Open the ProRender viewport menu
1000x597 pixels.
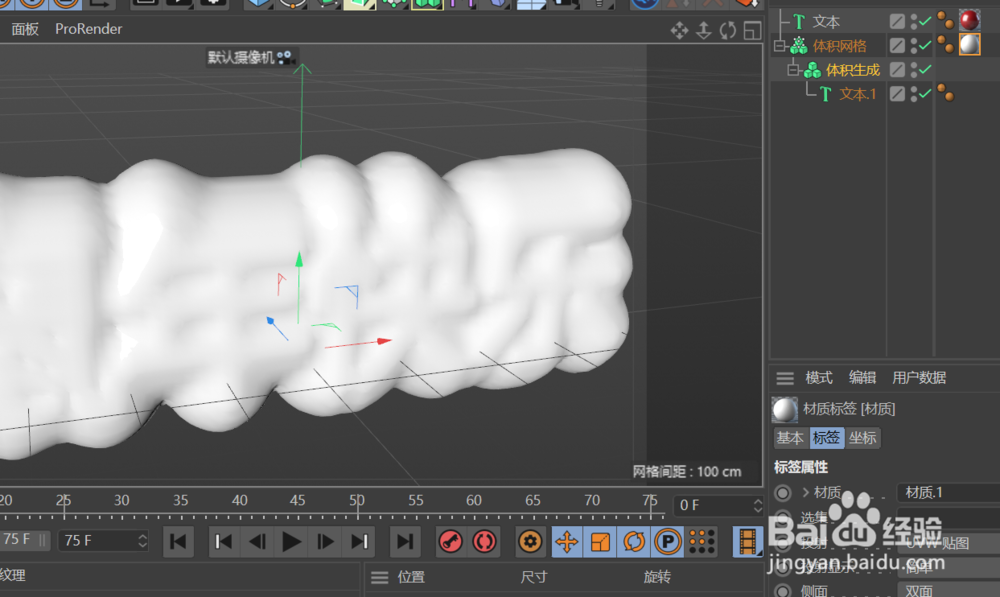pos(89,29)
